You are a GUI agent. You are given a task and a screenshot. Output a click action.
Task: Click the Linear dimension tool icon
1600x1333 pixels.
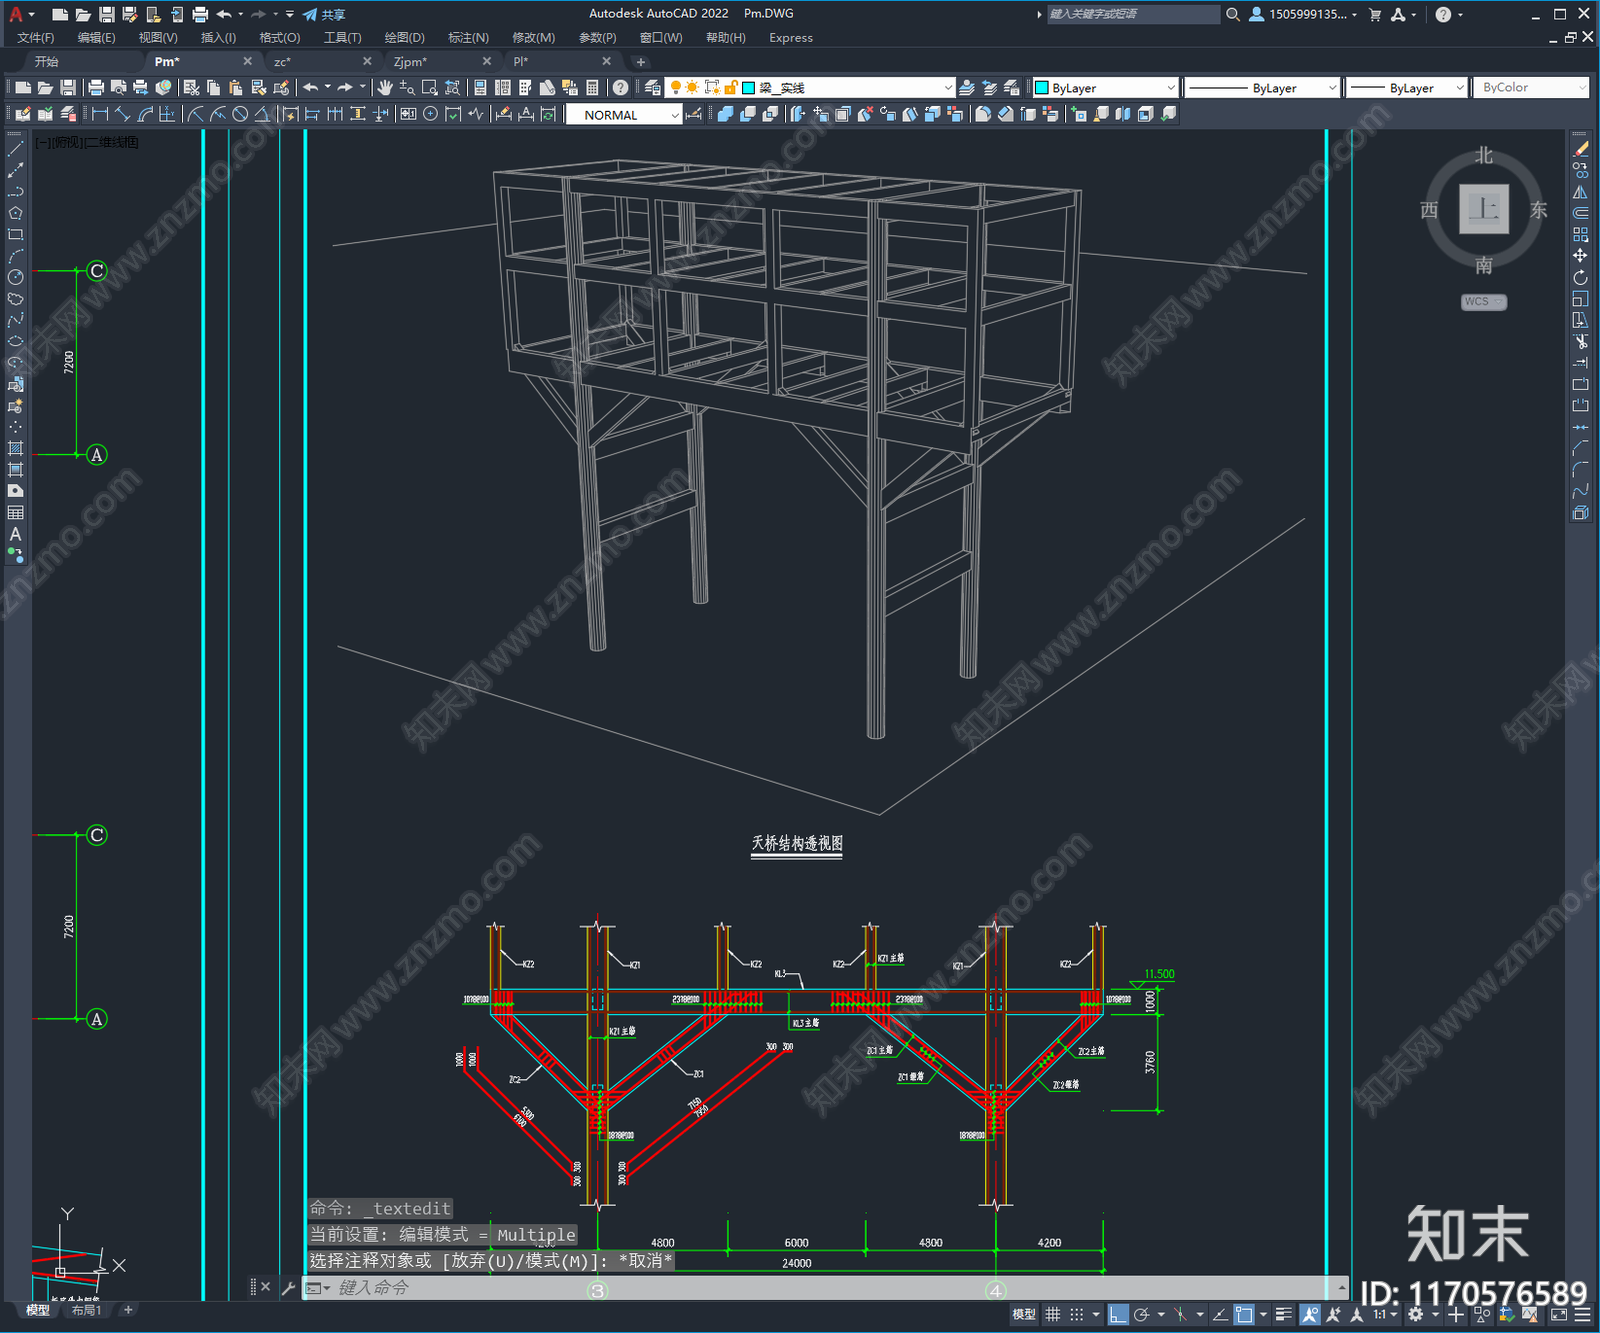click(100, 115)
